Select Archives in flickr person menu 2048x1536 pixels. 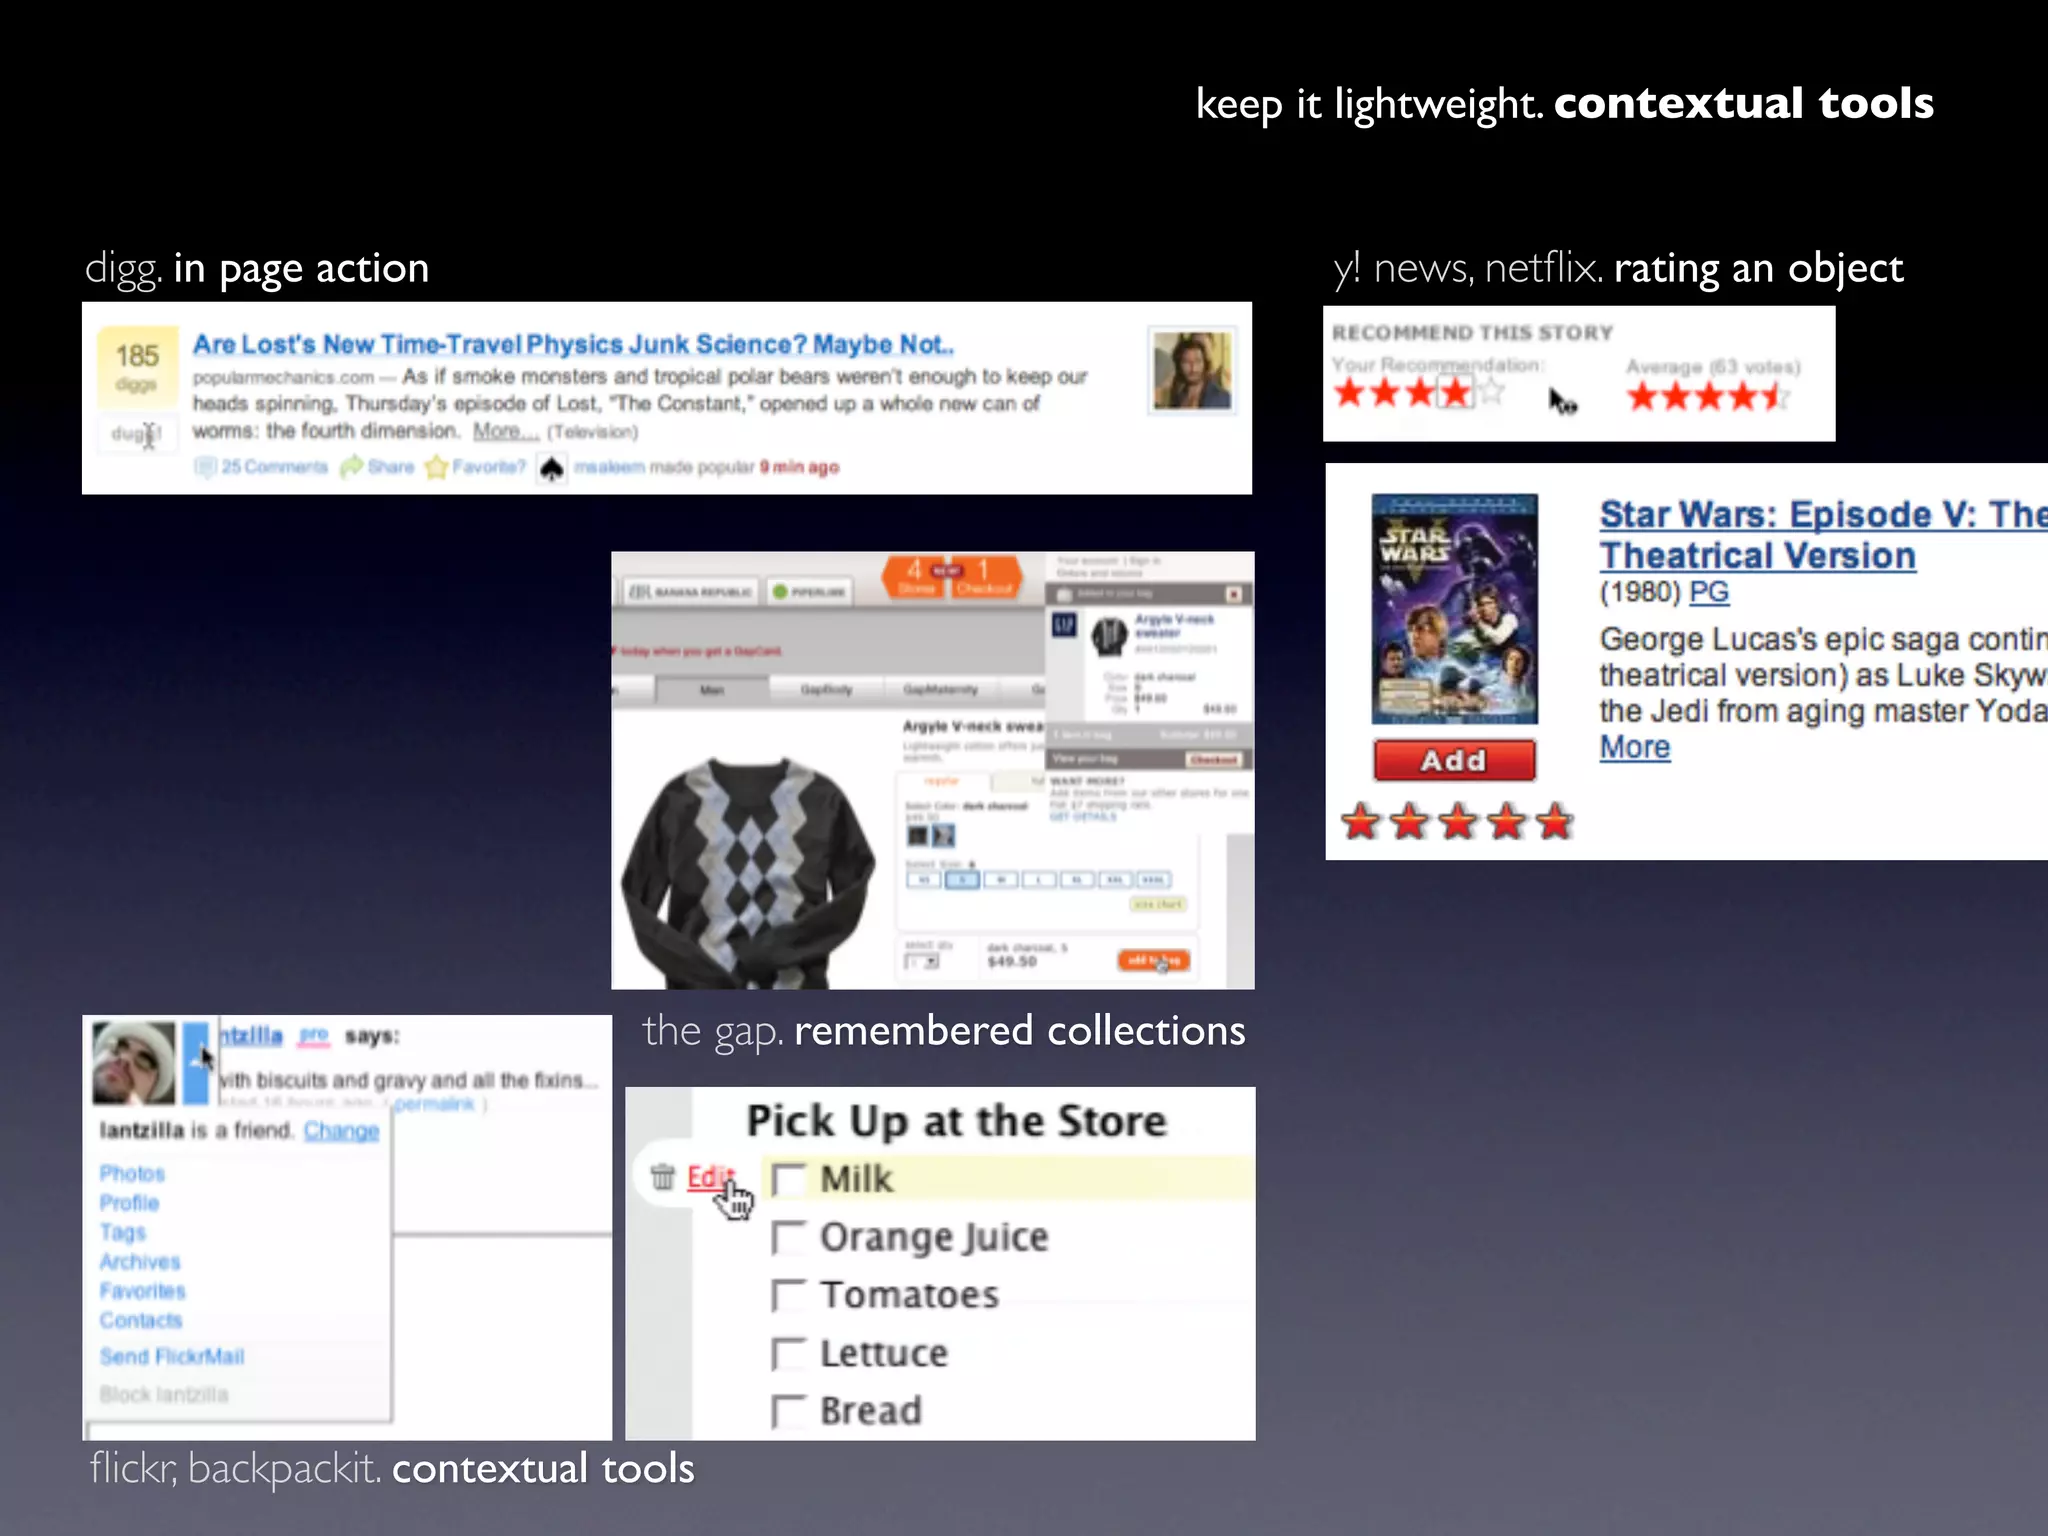click(x=140, y=1262)
